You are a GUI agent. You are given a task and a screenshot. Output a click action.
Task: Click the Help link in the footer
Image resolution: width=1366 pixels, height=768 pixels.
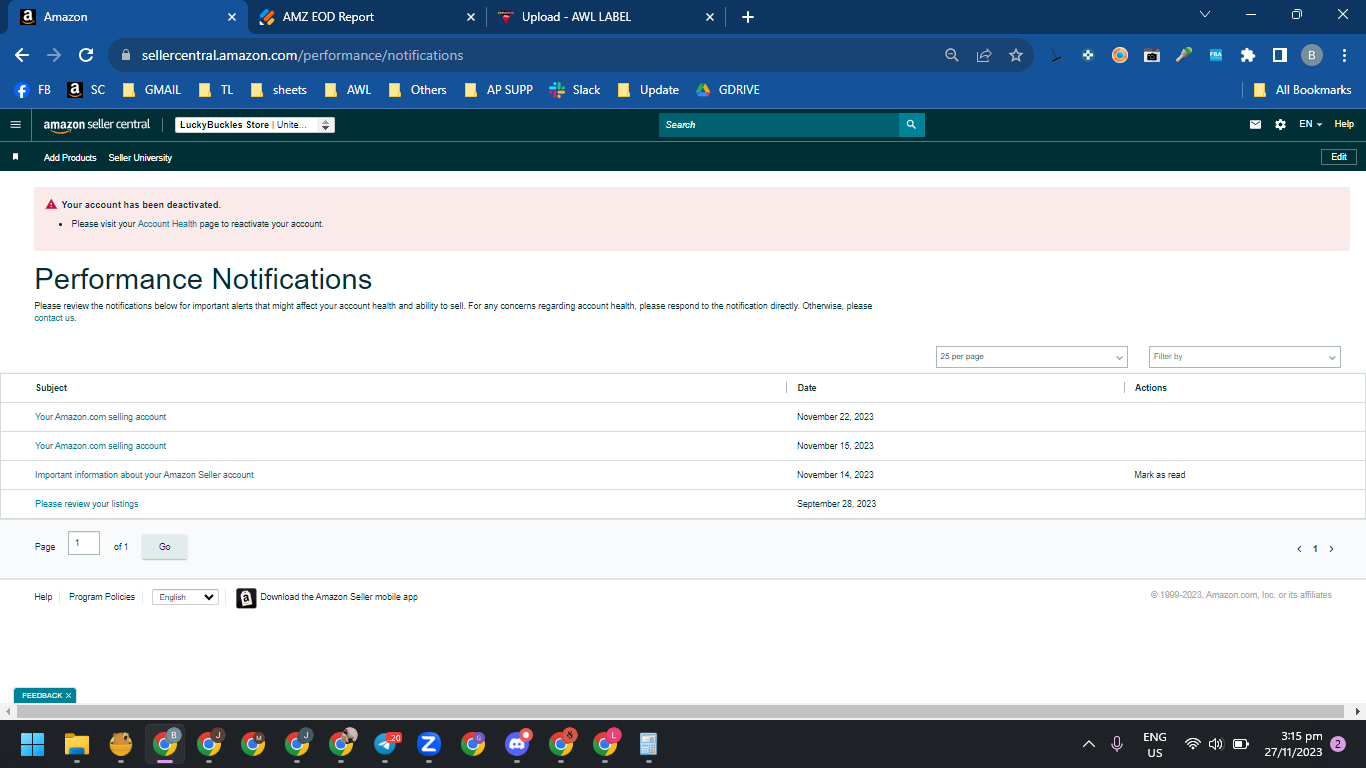(x=43, y=597)
